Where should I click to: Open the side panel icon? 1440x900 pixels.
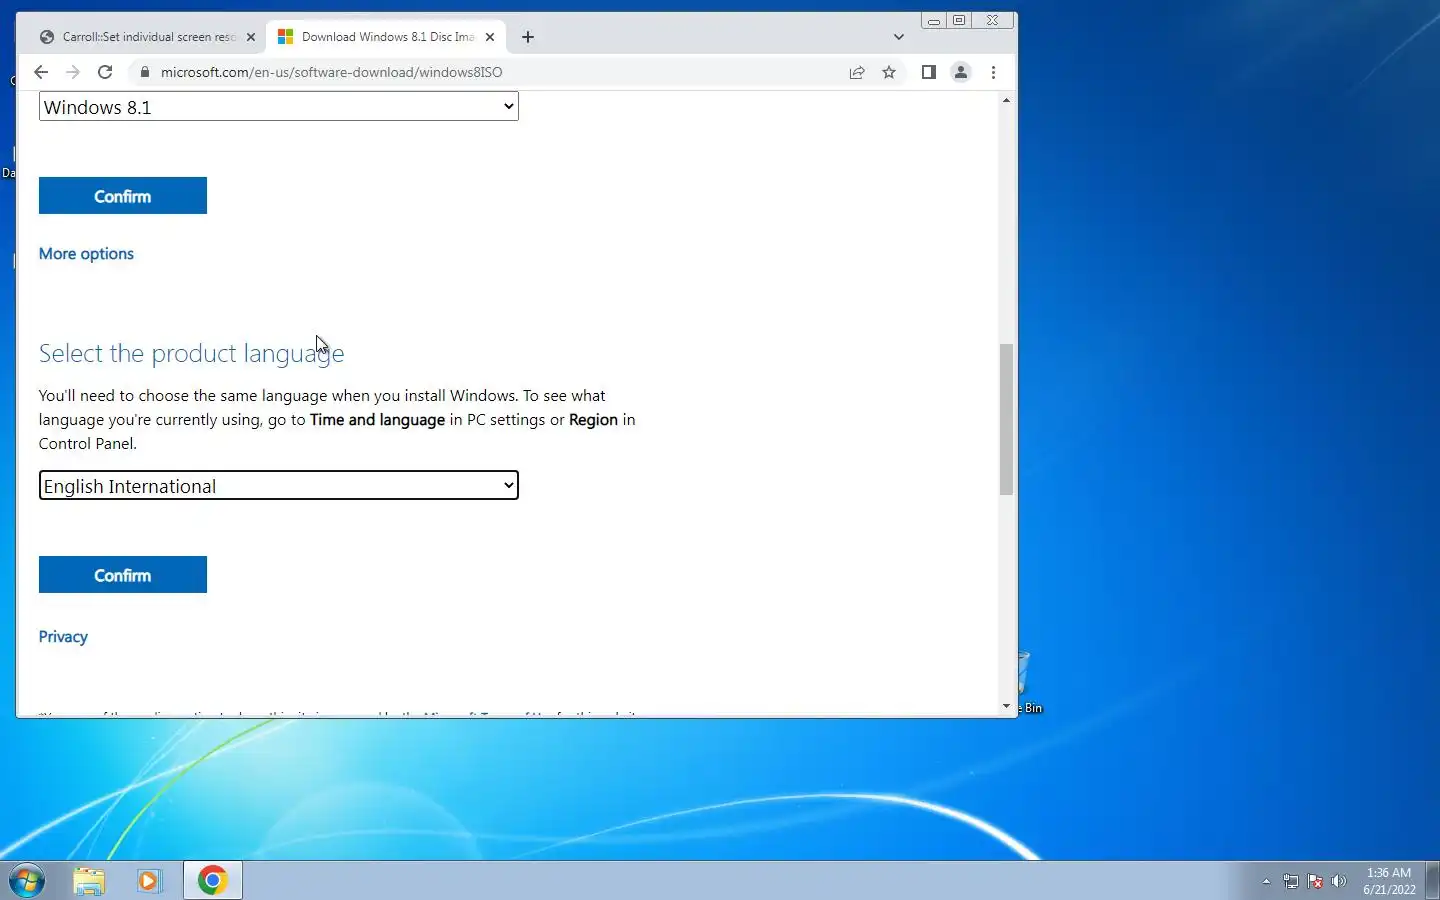click(x=929, y=72)
